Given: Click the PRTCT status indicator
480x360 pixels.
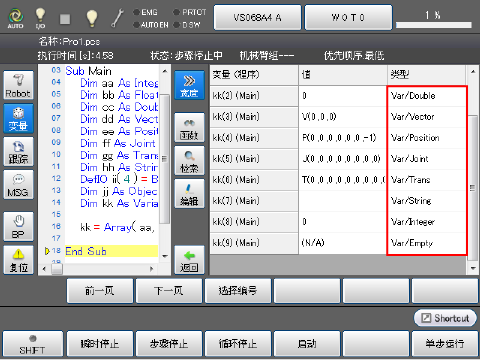Looking at the screenshot, I should 189,12.
